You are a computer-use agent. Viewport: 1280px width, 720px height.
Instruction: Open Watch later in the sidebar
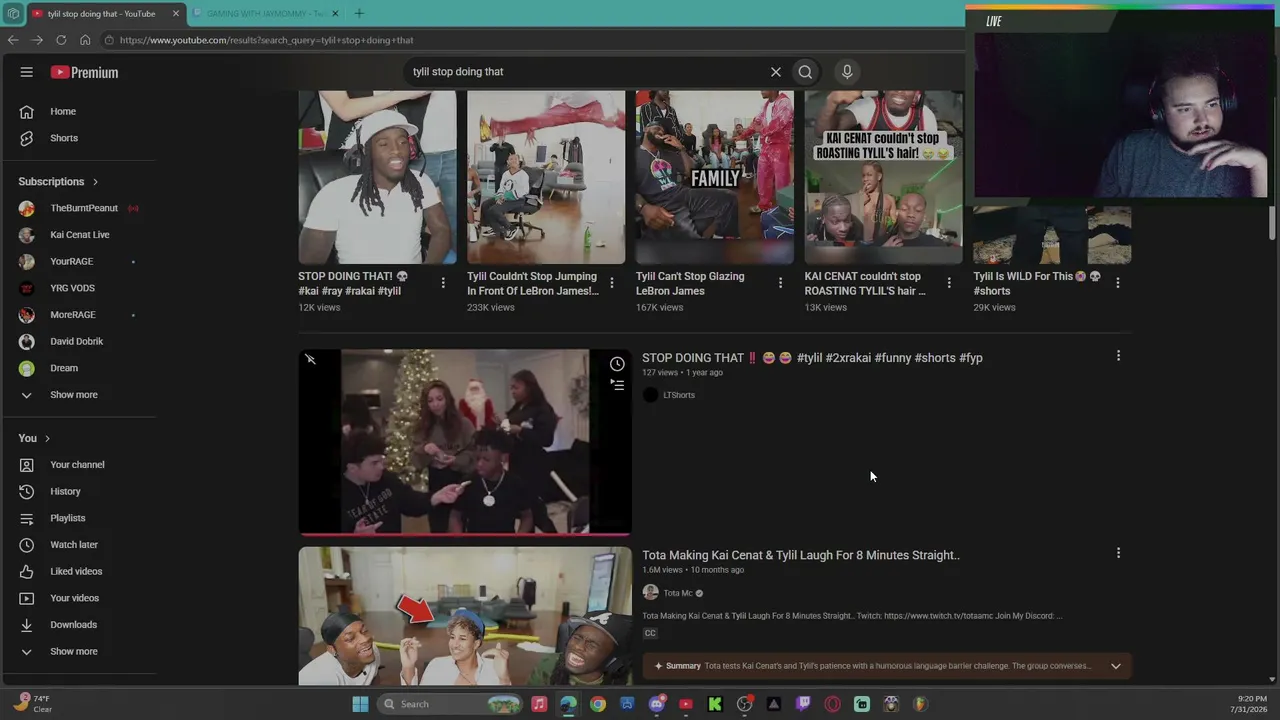click(x=74, y=545)
